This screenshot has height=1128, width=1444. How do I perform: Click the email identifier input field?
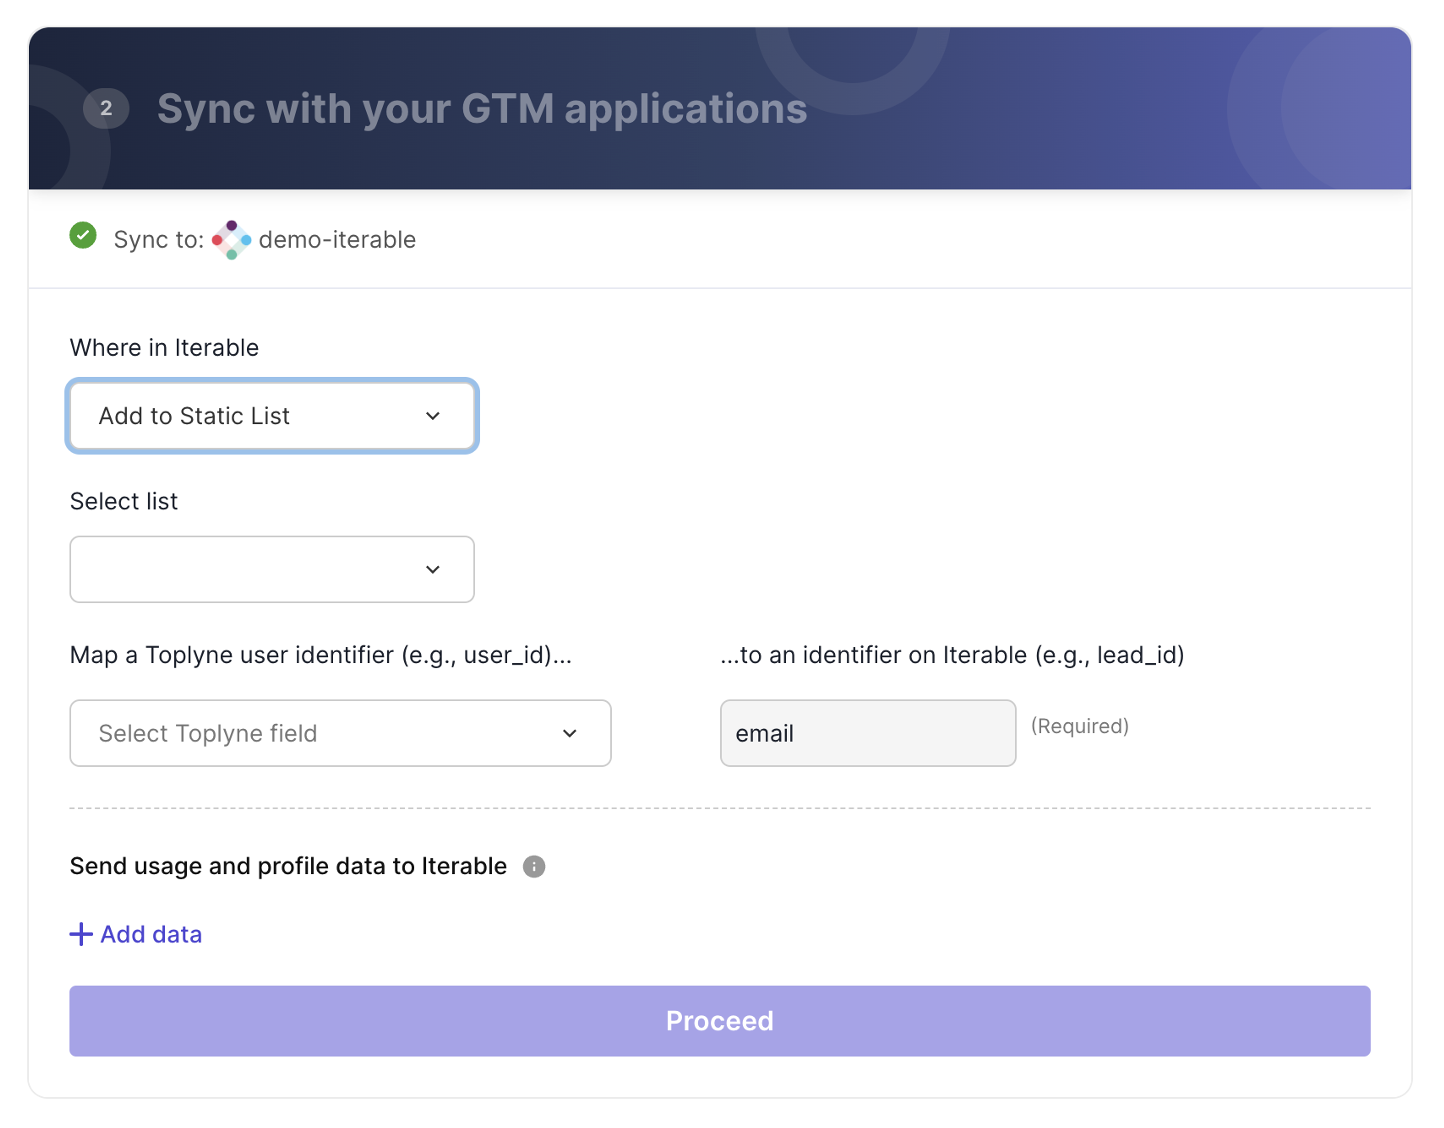[868, 733]
